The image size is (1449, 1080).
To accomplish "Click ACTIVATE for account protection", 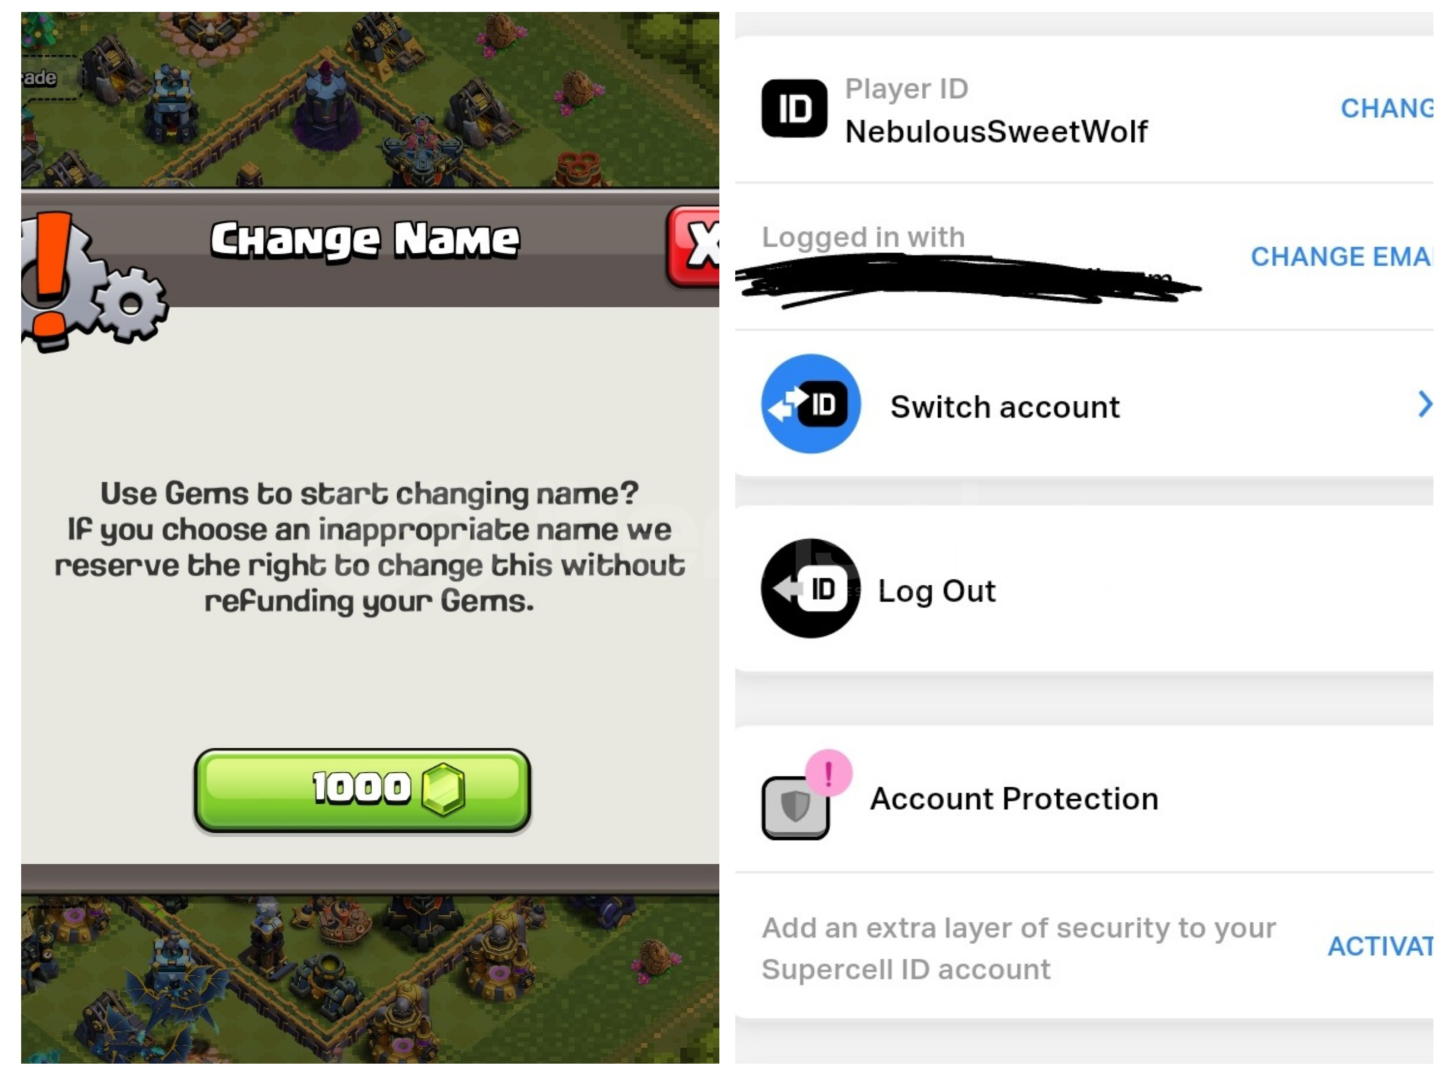I will (x=1380, y=946).
